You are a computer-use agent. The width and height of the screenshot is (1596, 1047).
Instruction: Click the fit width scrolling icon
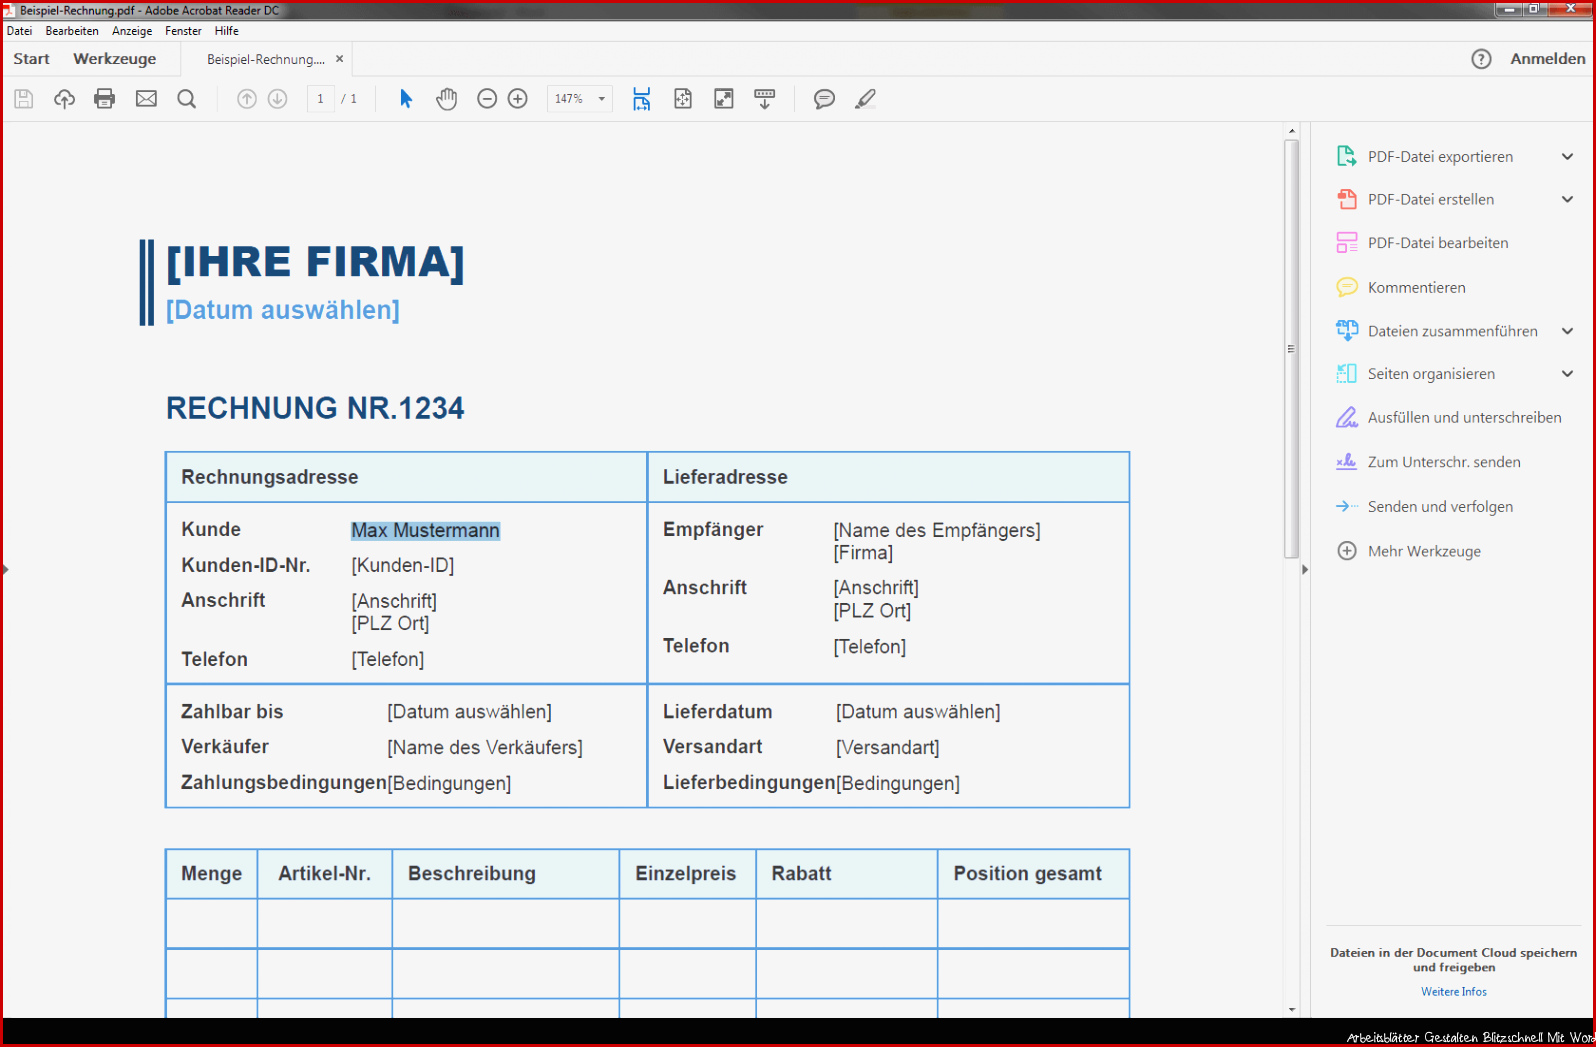[x=642, y=99]
